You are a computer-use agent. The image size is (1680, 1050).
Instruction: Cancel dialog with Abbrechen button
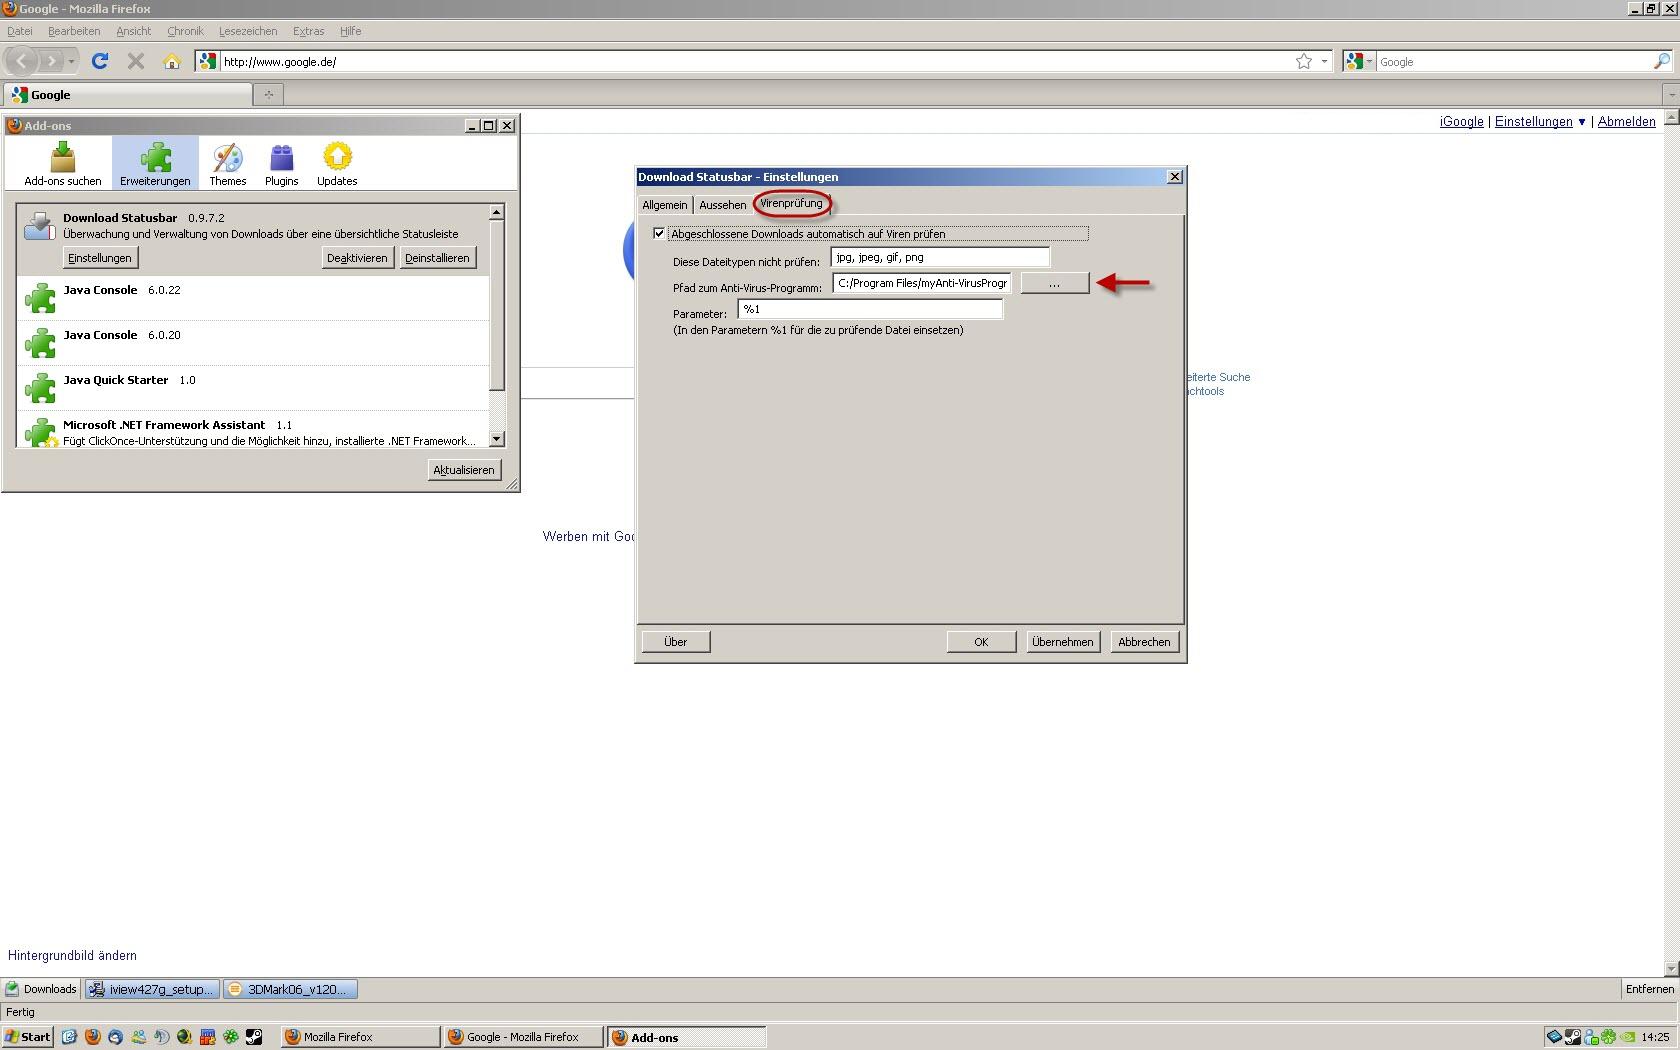[1144, 642]
